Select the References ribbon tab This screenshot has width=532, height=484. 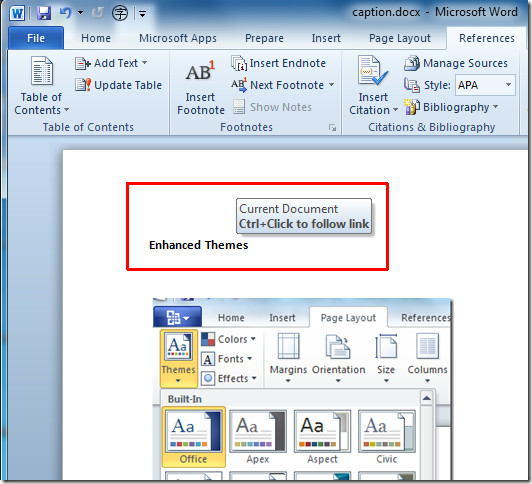pos(487,38)
